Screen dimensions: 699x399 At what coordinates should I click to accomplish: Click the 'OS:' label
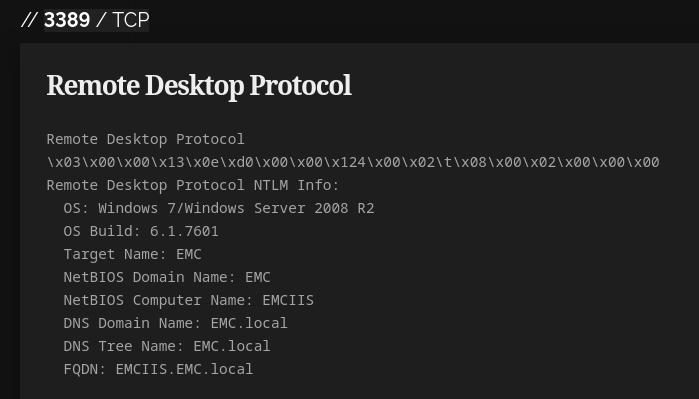[76, 208]
